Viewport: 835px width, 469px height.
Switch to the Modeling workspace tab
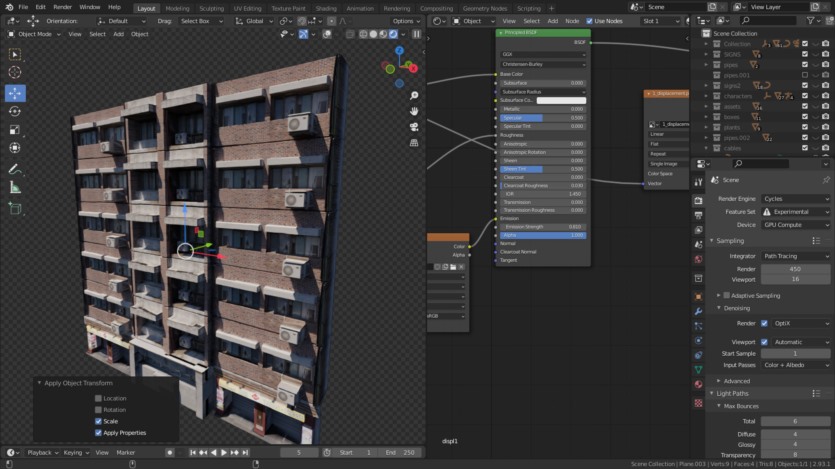pos(177,9)
